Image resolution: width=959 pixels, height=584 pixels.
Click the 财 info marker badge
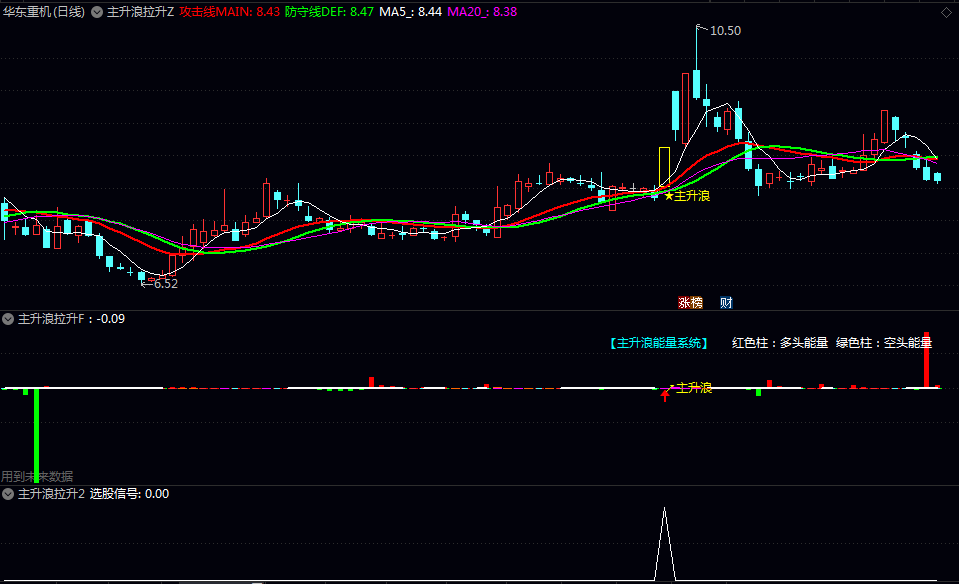(x=726, y=303)
